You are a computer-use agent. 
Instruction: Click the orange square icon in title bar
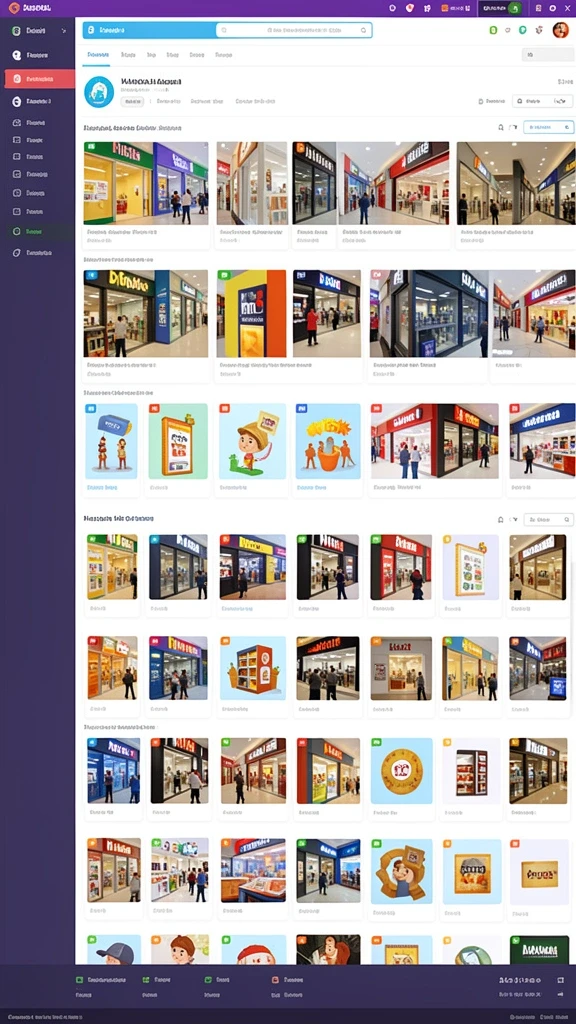coord(445,8)
